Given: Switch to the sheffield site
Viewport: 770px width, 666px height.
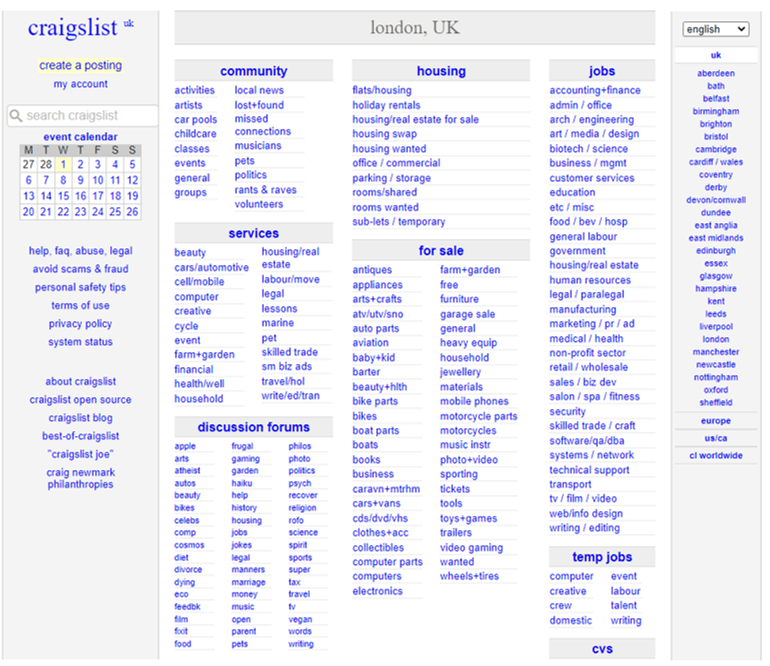Looking at the screenshot, I should pyautogui.click(x=715, y=402).
